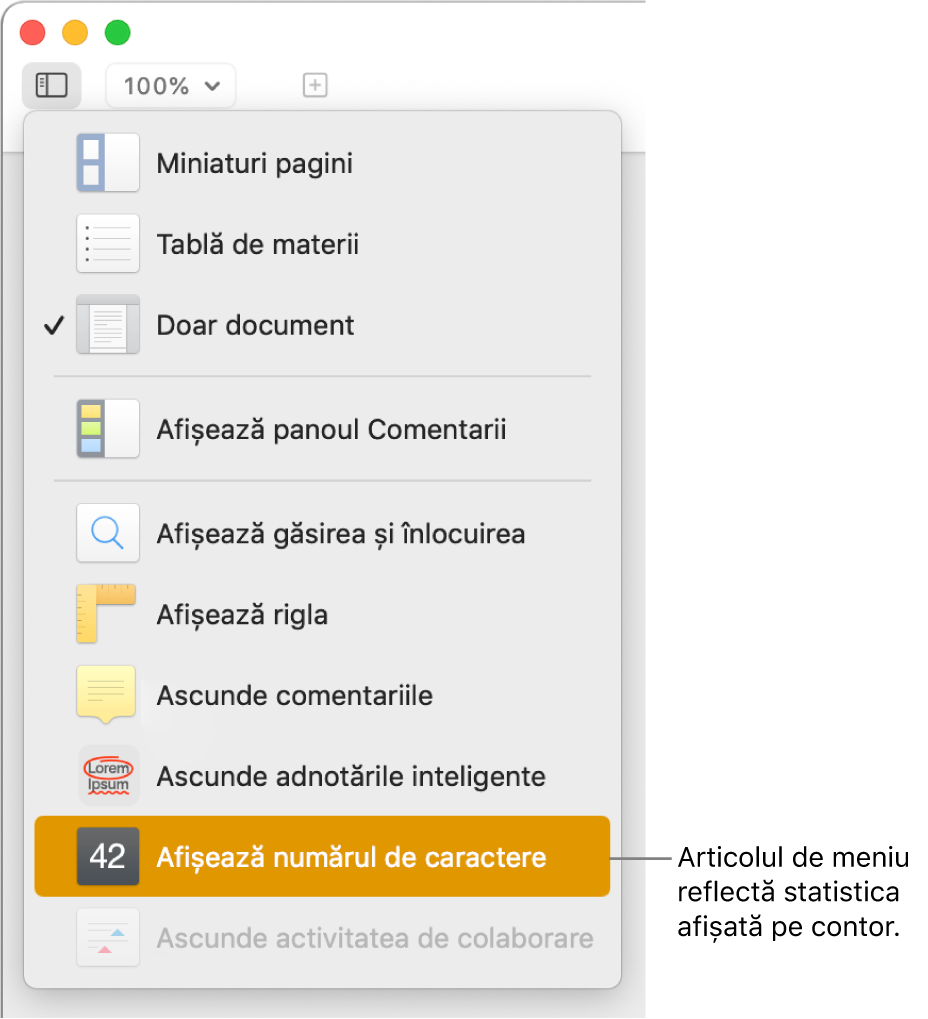Click the Lorem Ipsum smart annotations icon
The height and width of the screenshot is (1019, 928).
108,775
